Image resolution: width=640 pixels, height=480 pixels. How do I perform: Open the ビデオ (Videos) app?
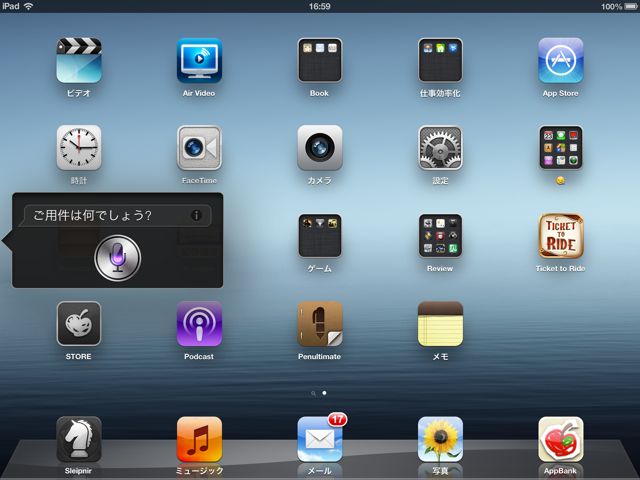point(79,60)
